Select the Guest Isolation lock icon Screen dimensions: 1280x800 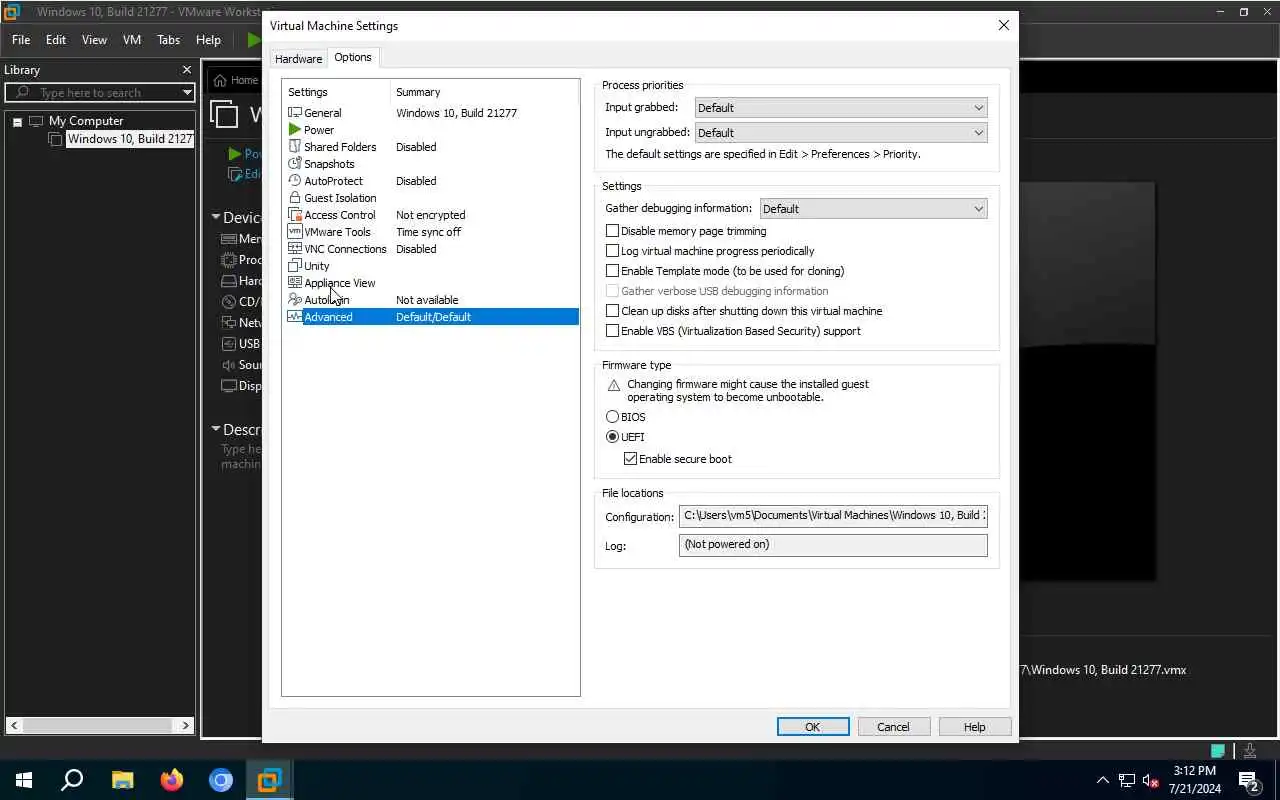coord(295,198)
